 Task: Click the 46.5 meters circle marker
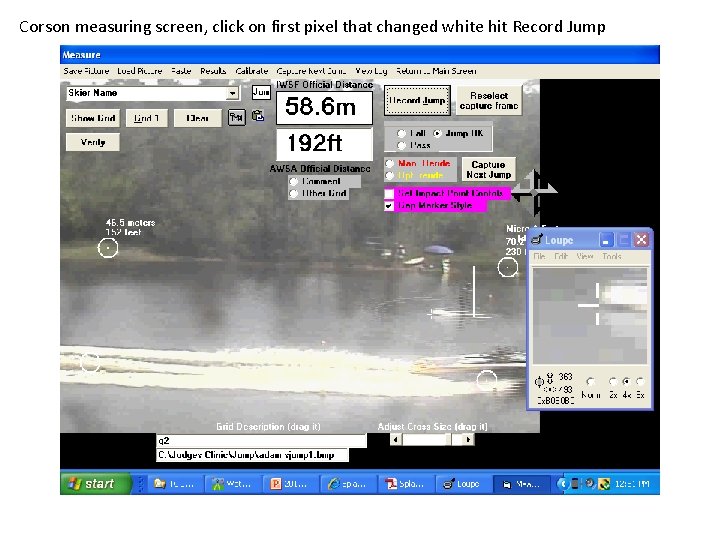pos(108,248)
